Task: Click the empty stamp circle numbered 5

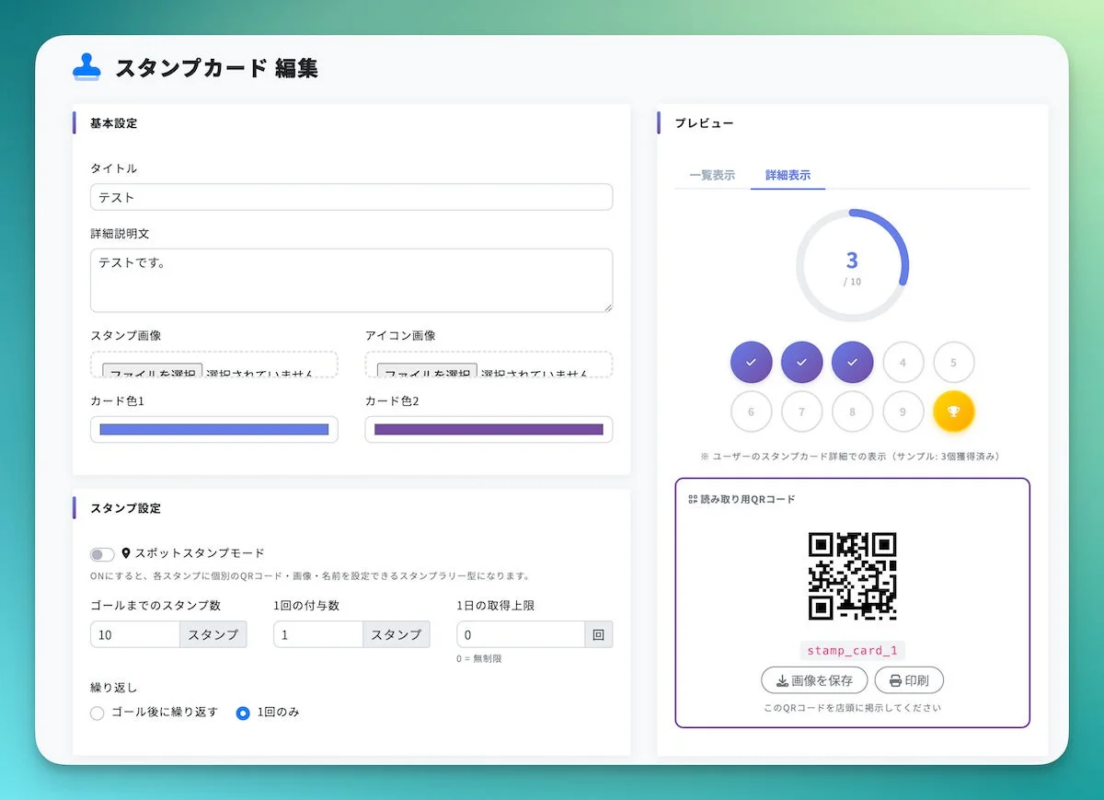Action: point(954,362)
